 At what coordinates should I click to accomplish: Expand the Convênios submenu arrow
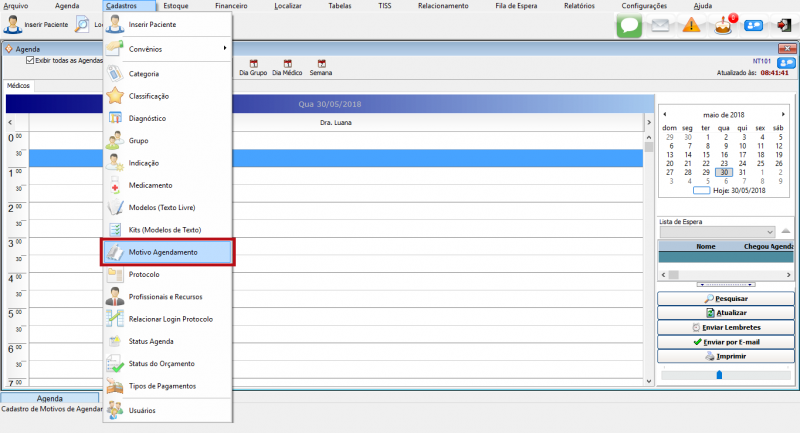(224, 49)
